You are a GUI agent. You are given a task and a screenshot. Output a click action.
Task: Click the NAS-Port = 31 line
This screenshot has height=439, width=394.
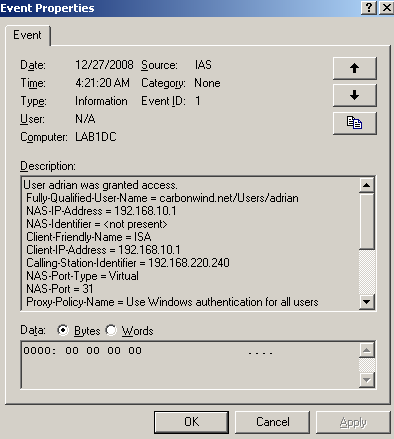coord(60,289)
